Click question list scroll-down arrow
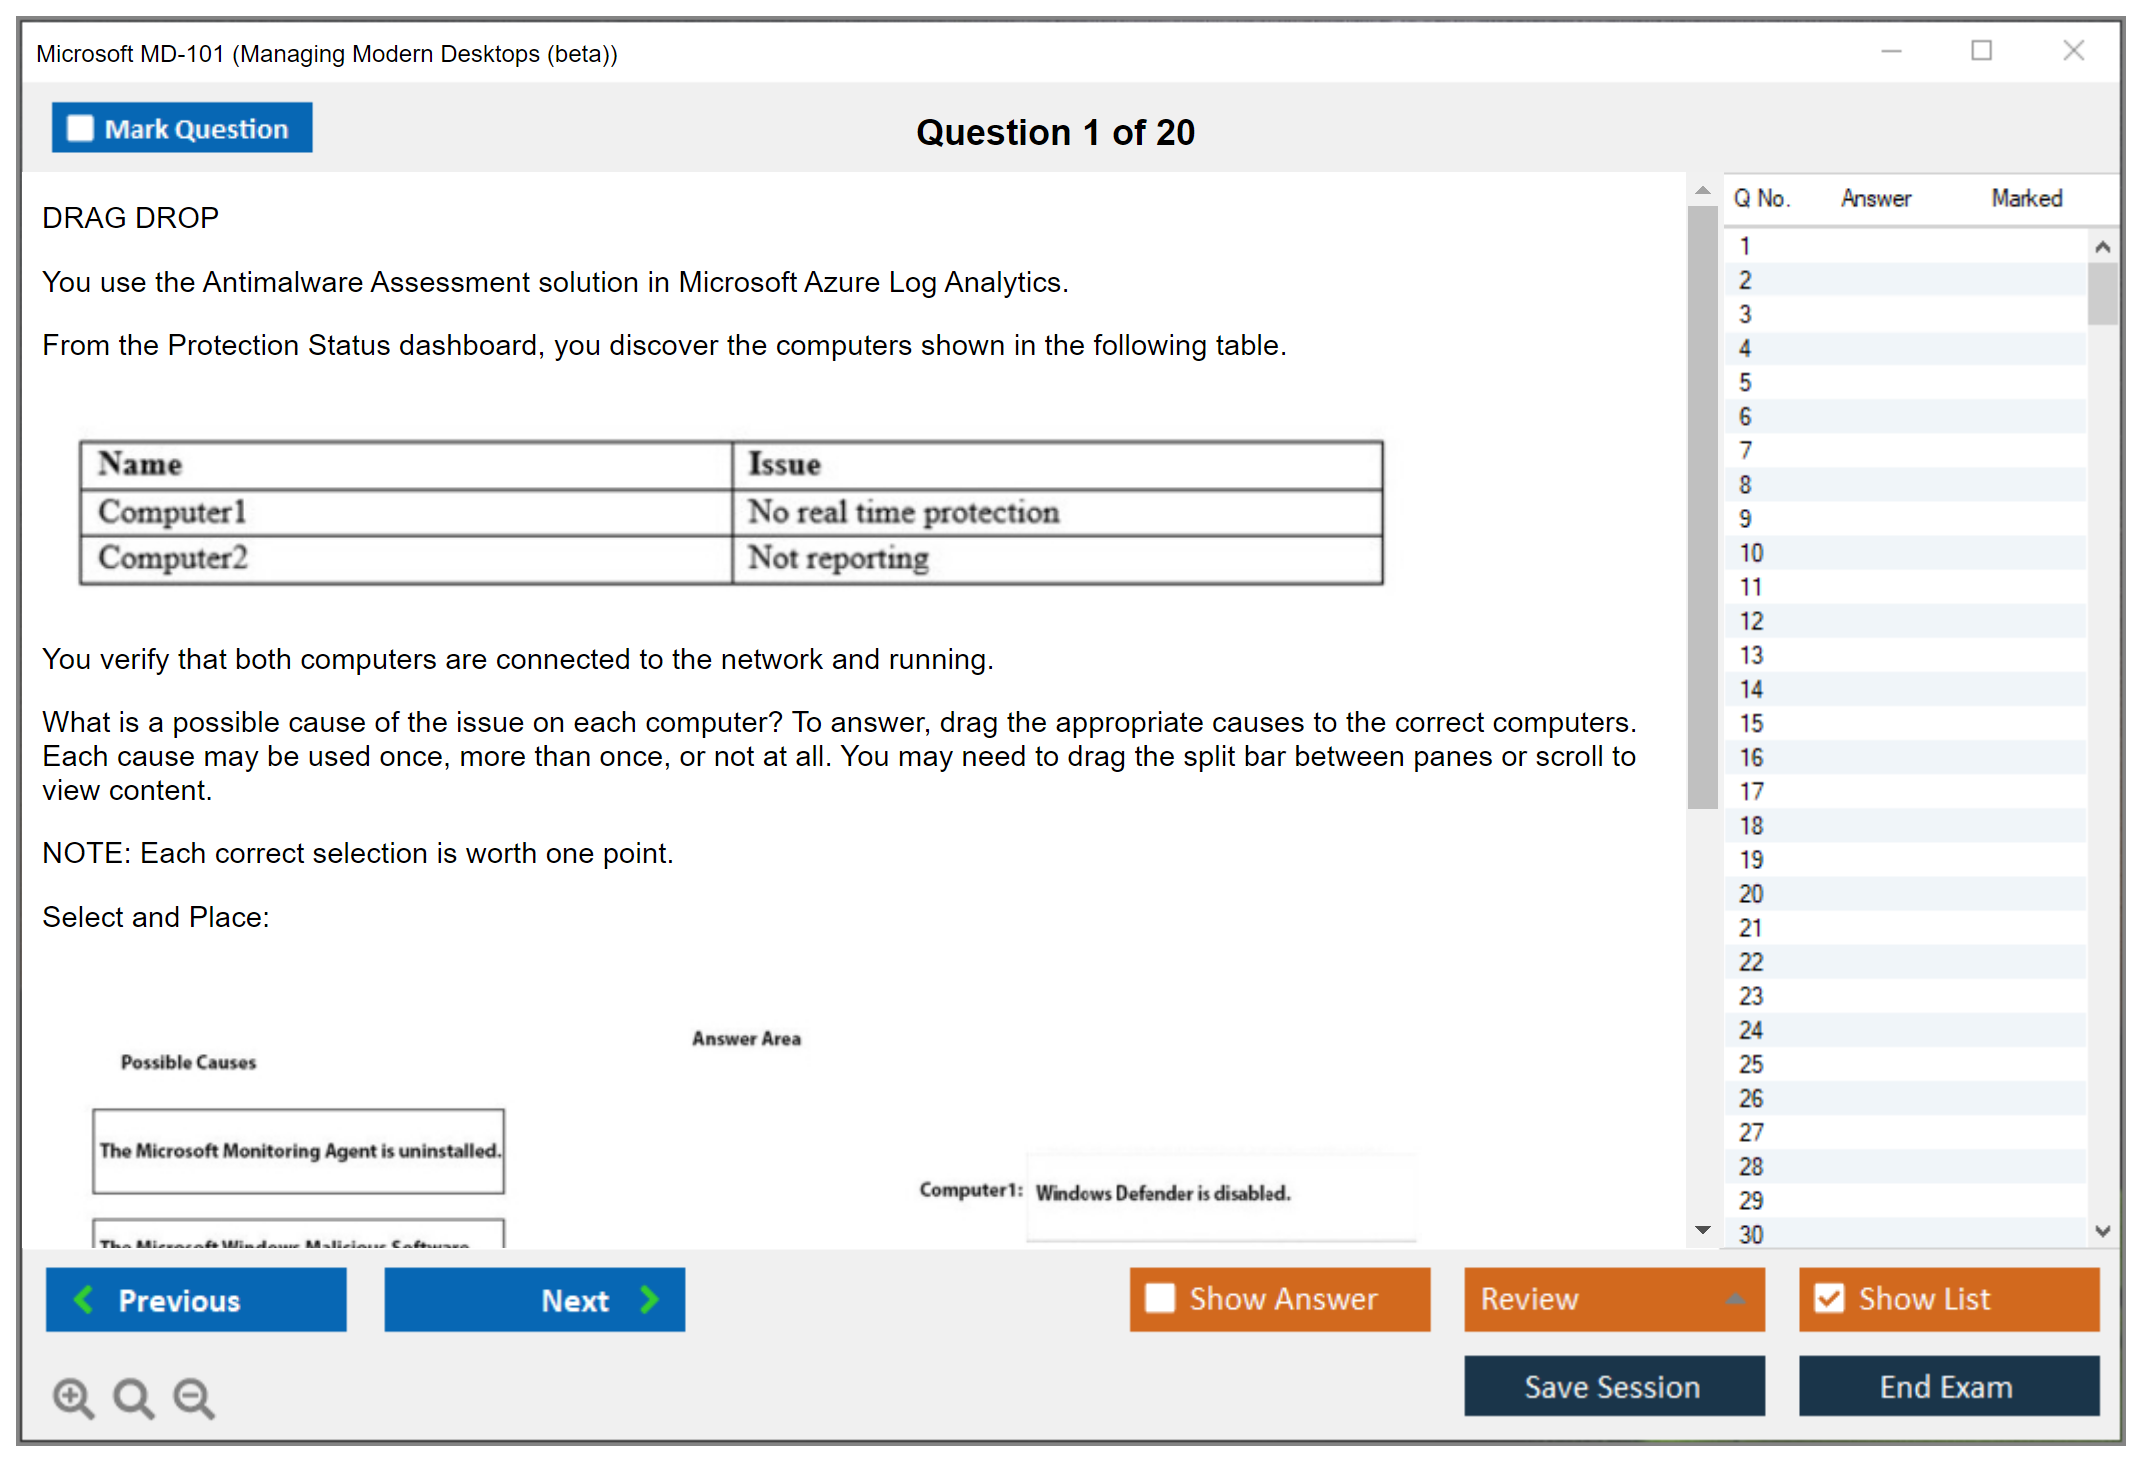Screen dimensions: 2150x1470 [2102, 1231]
